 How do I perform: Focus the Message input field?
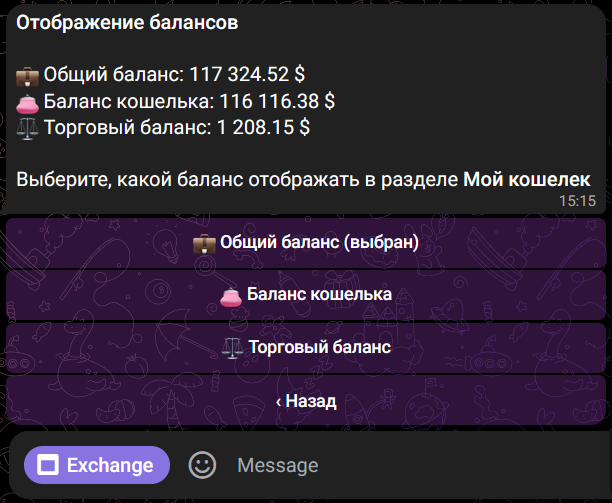click(400, 465)
